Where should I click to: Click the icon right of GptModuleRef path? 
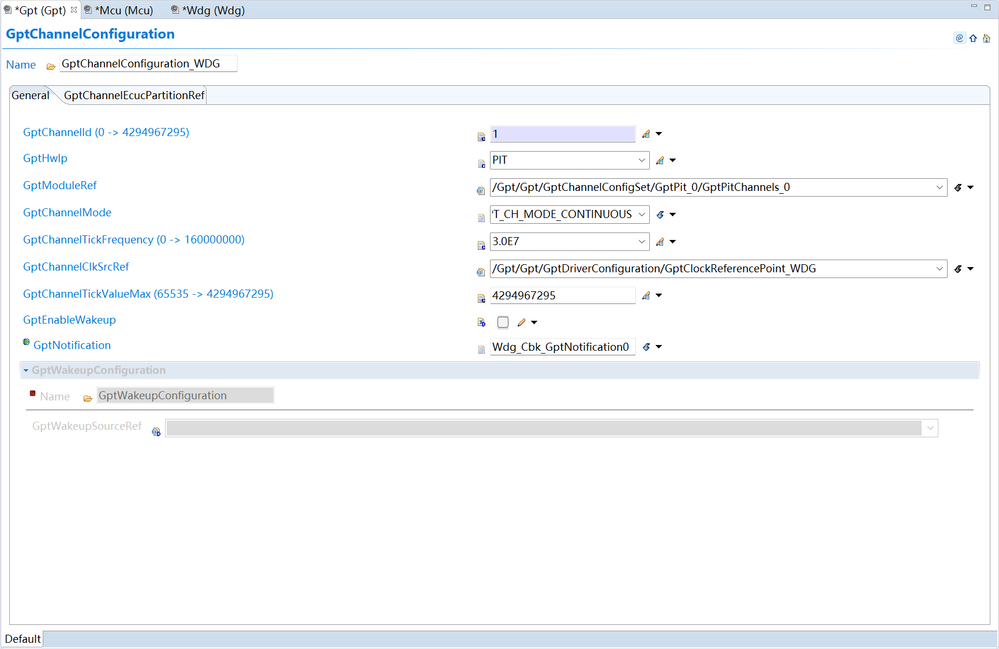pyautogui.click(x=958, y=187)
